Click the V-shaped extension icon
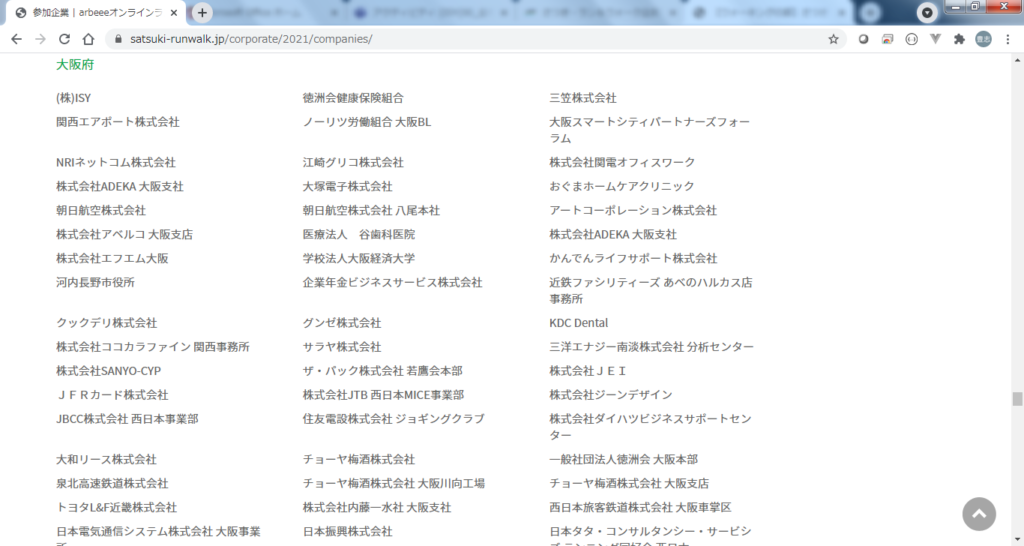The width and height of the screenshot is (1024, 546). click(935, 39)
